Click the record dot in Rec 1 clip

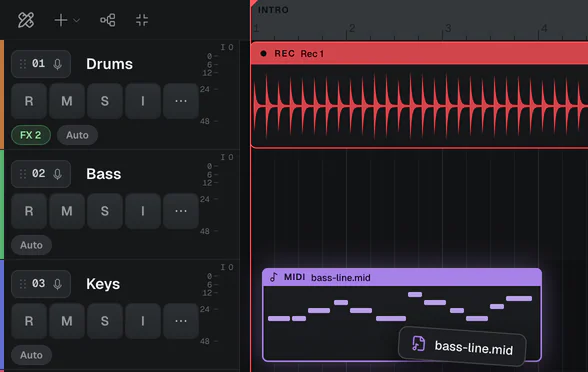tap(263, 54)
